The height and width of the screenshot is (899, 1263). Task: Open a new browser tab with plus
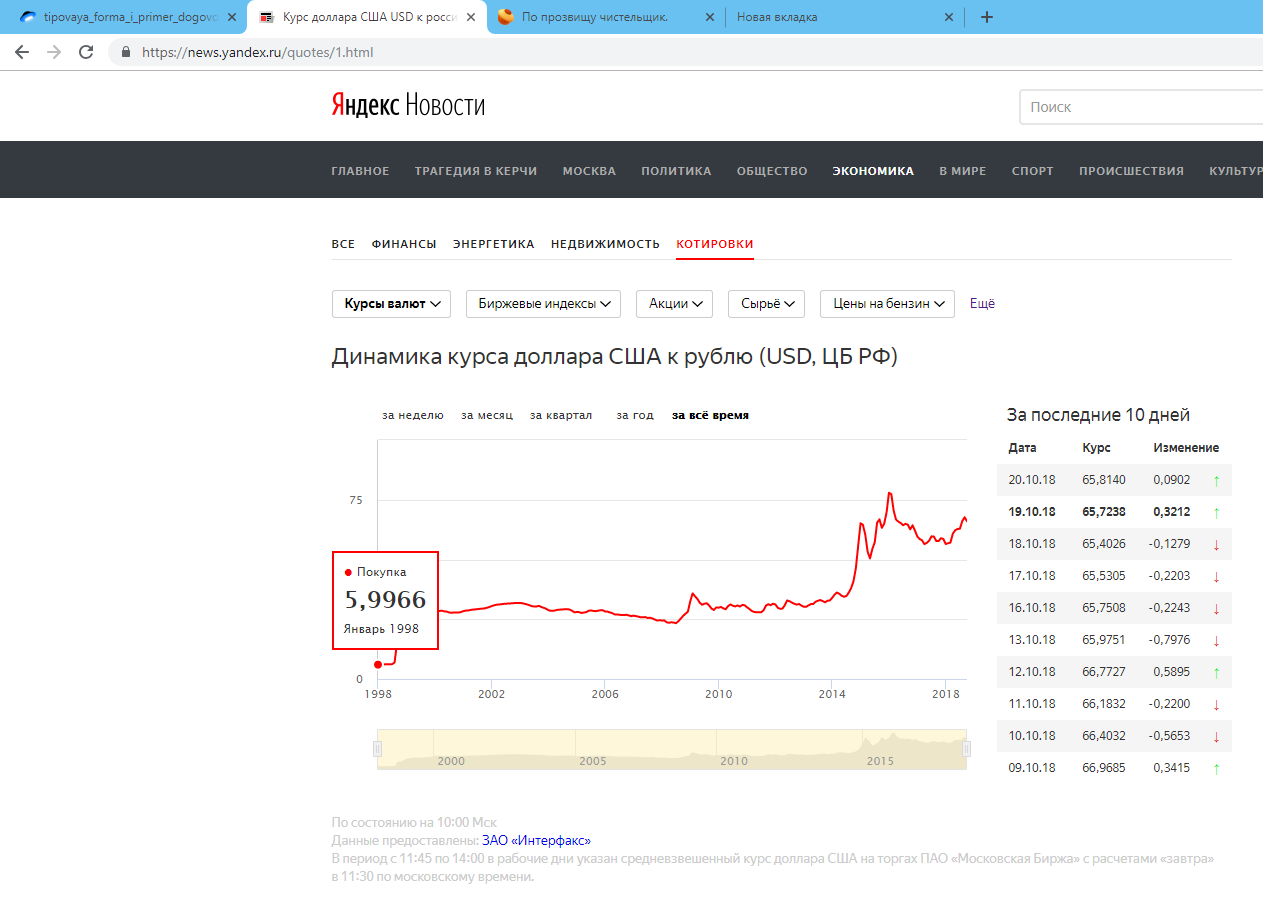click(986, 17)
